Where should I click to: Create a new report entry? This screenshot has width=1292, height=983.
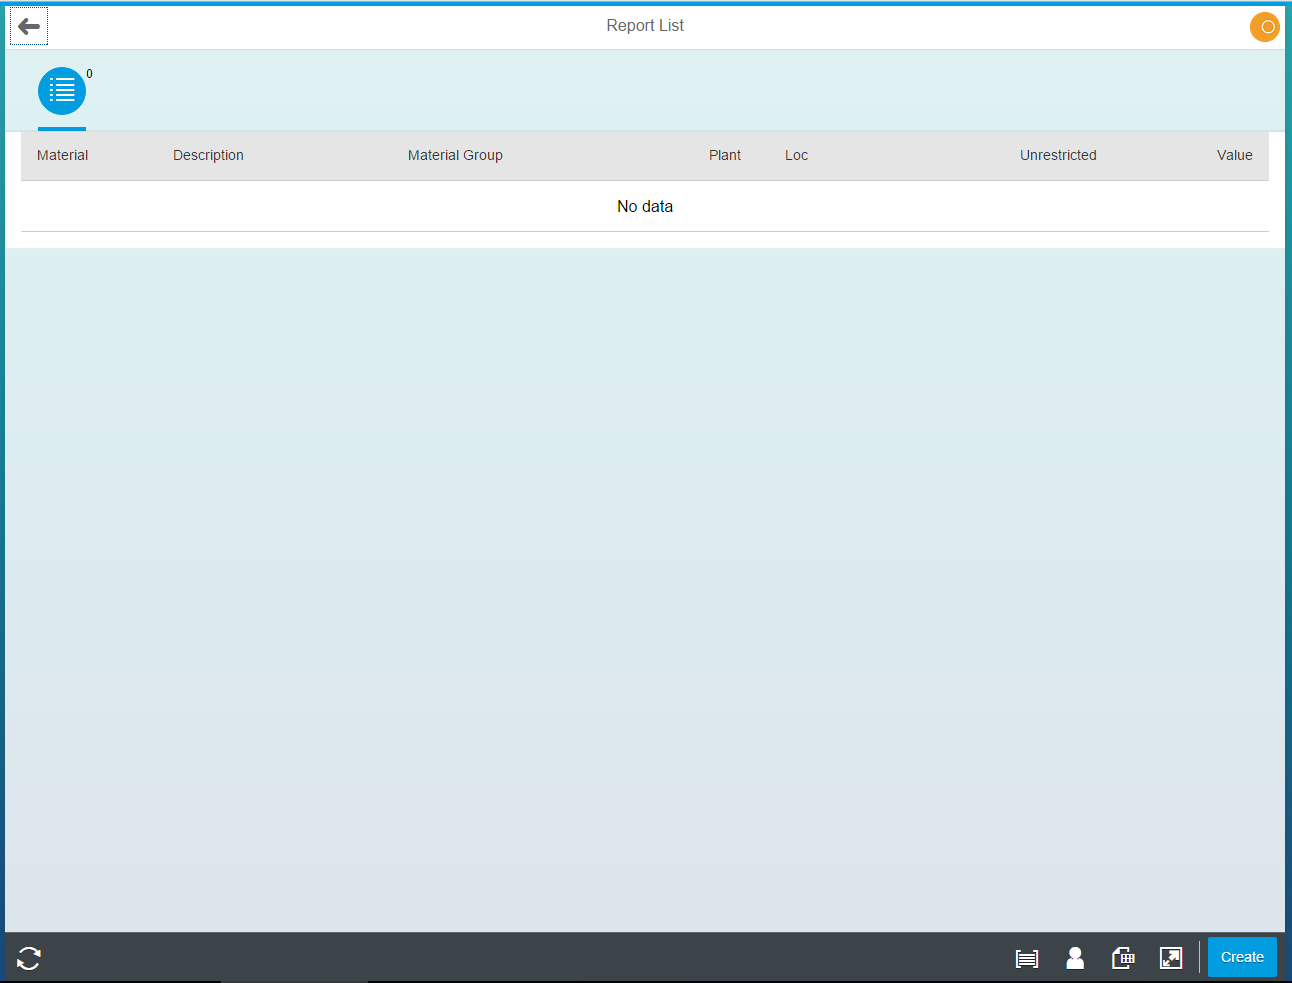click(x=1242, y=957)
